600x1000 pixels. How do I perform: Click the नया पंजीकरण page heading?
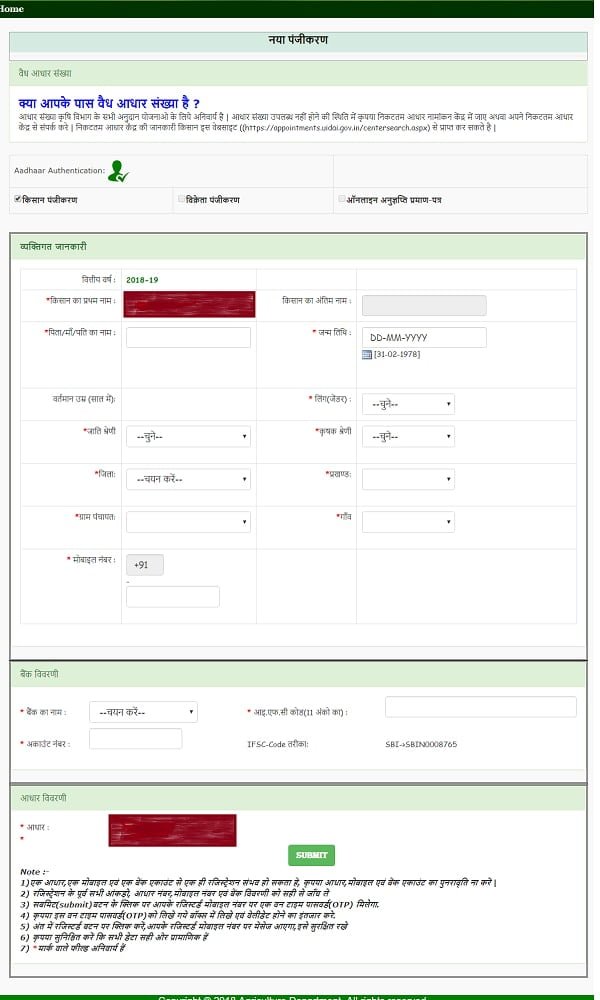[298, 40]
